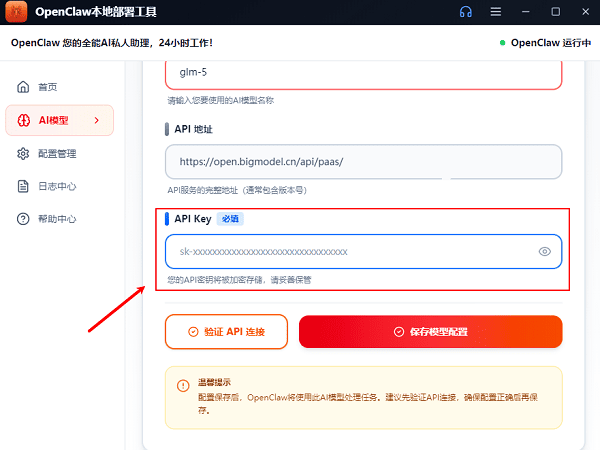This screenshot has width=600, height=450.
Task: Click the API Key input field
Action: (x=364, y=251)
